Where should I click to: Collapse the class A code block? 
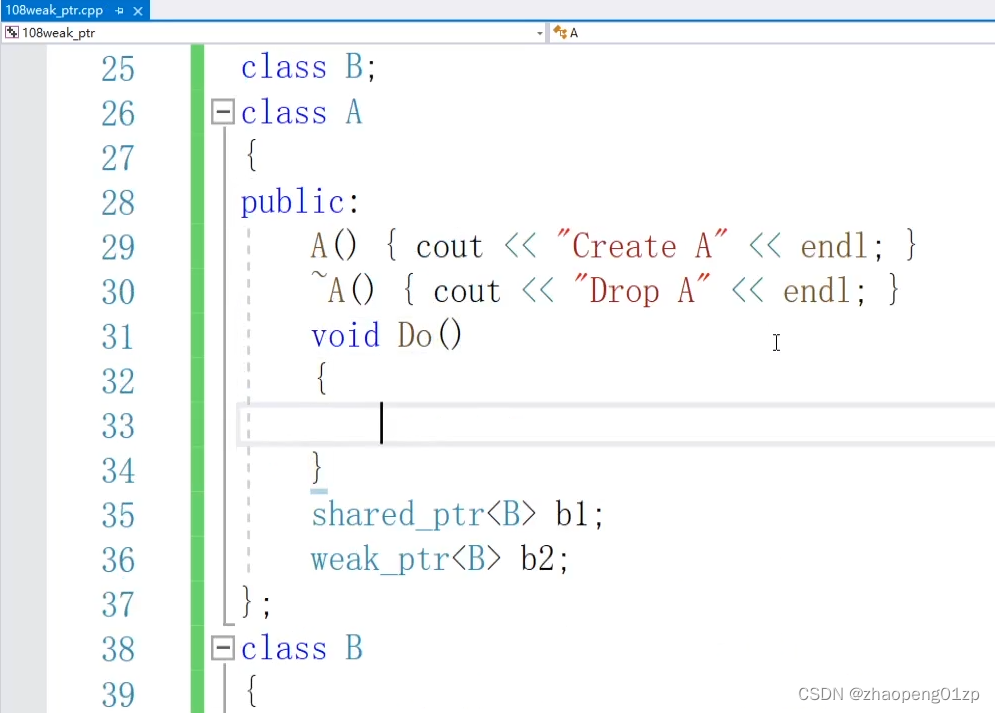pos(223,112)
